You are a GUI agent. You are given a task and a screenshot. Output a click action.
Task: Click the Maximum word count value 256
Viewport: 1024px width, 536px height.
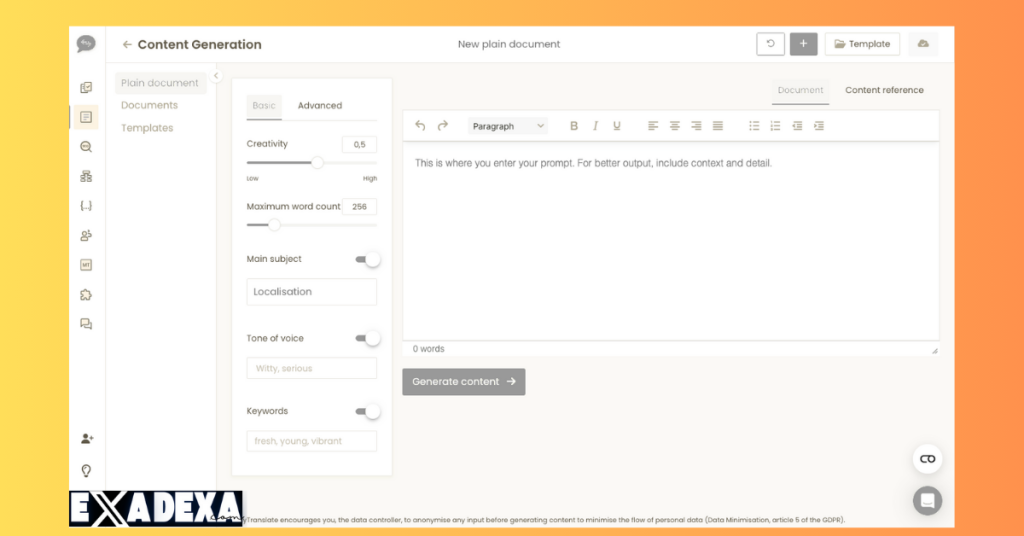coord(359,206)
